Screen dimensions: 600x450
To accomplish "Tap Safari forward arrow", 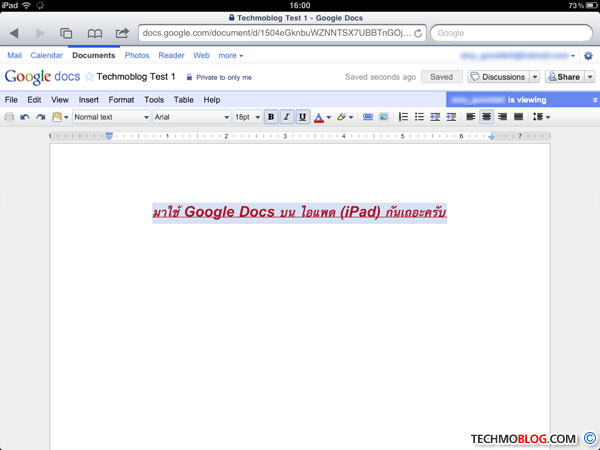I will click(40, 33).
